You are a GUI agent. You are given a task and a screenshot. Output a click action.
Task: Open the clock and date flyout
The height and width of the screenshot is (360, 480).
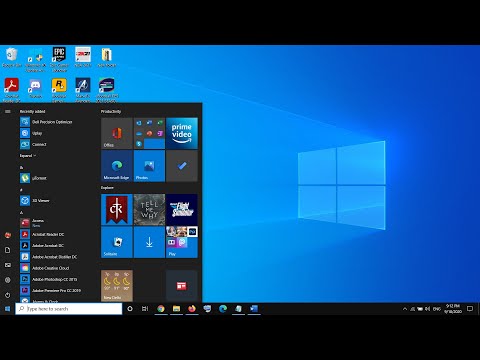[x=453, y=309]
